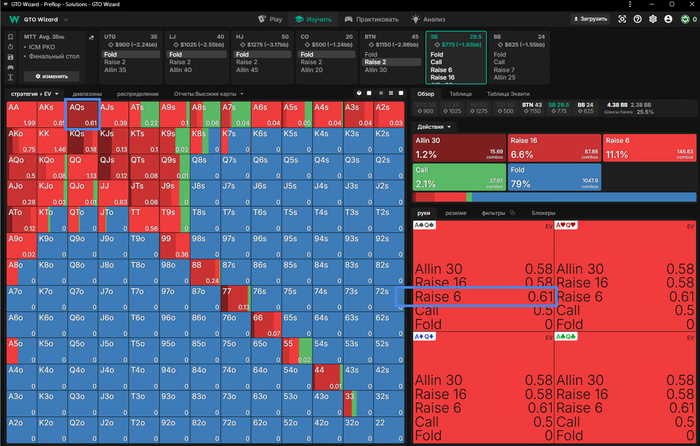The image size is (700, 446).
Task: Click the gamepad icon in left sidebar
Action: 11,67
